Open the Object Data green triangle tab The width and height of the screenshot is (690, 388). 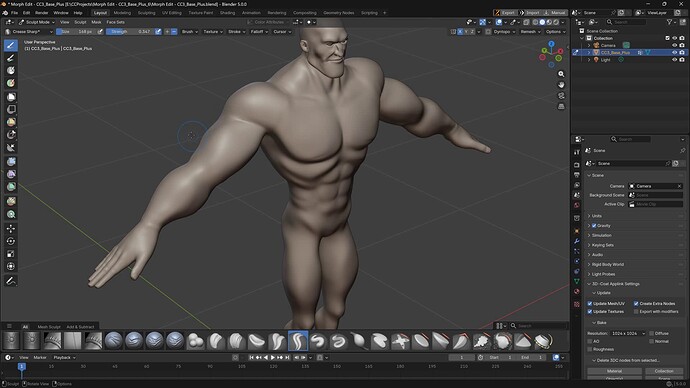click(x=577, y=281)
